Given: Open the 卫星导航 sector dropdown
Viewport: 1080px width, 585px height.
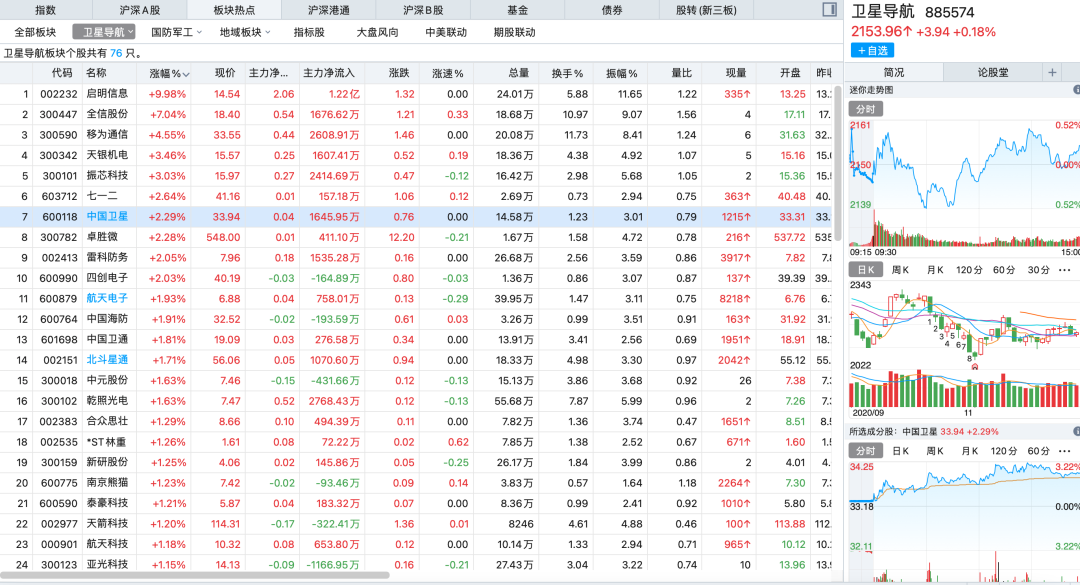Looking at the screenshot, I should coord(104,32).
